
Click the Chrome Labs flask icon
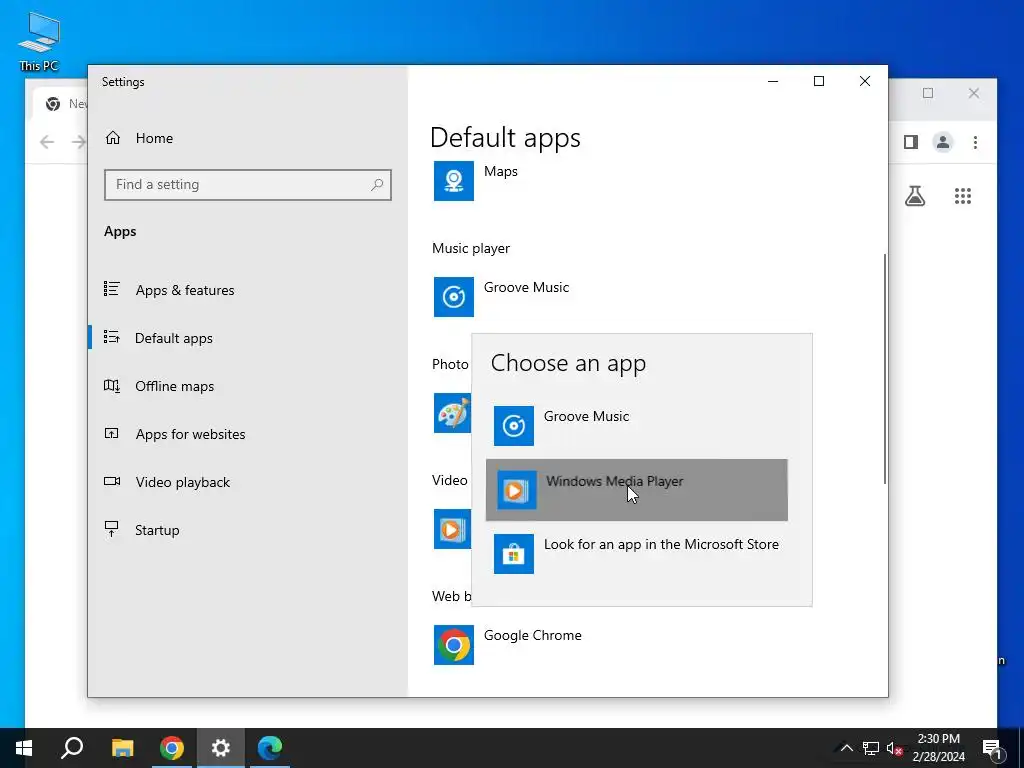[x=915, y=195]
